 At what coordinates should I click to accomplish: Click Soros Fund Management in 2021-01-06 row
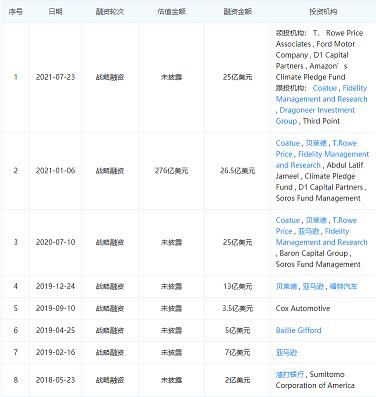click(318, 198)
